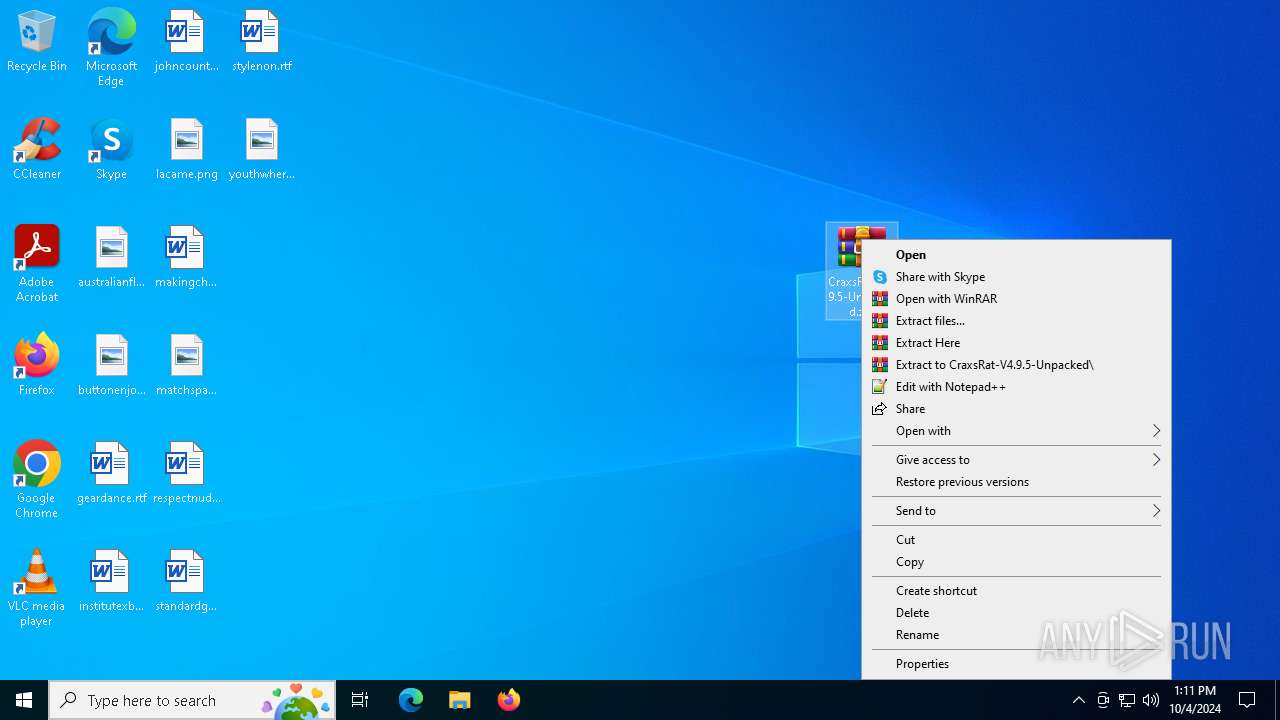Choose Rename in the context menu
Viewport: 1280px width, 720px height.
point(1016,635)
